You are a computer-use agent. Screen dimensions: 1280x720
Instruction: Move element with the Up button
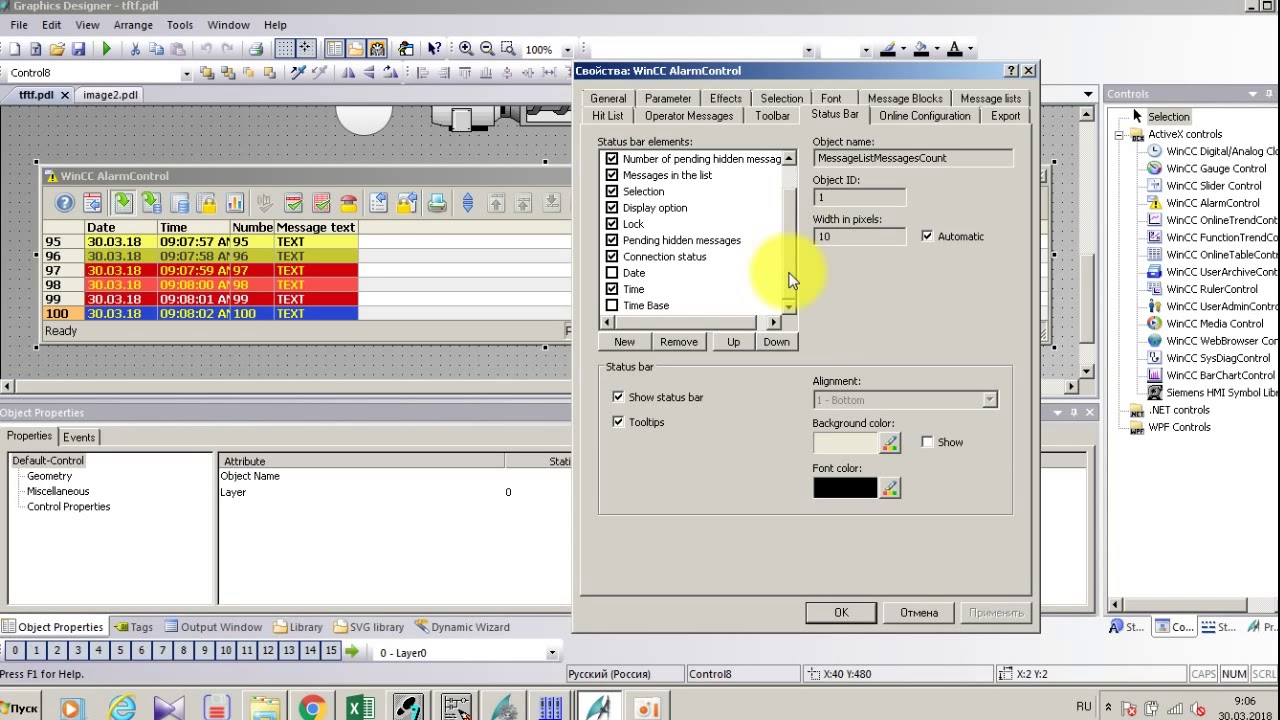[733, 342]
